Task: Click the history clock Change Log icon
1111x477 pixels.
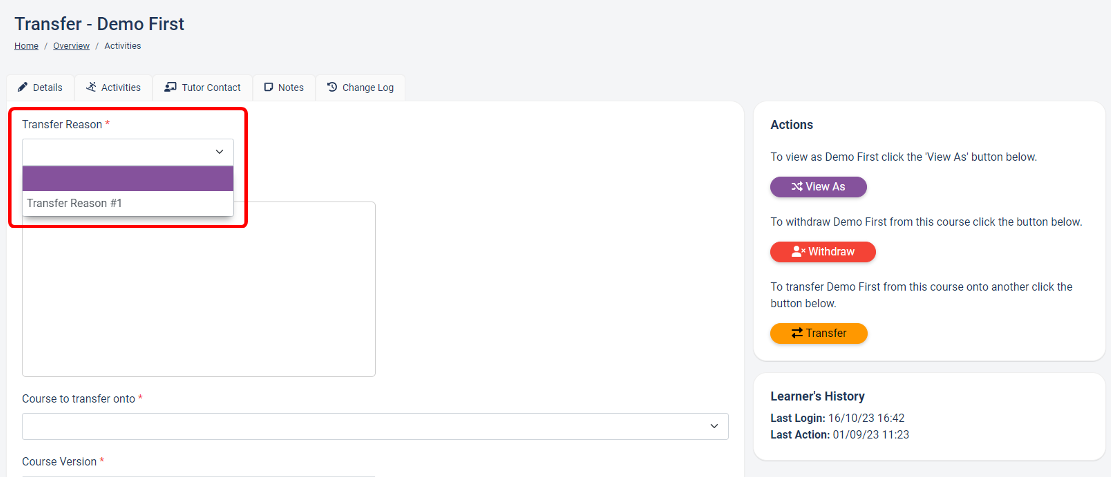Action: (x=332, y=88)
